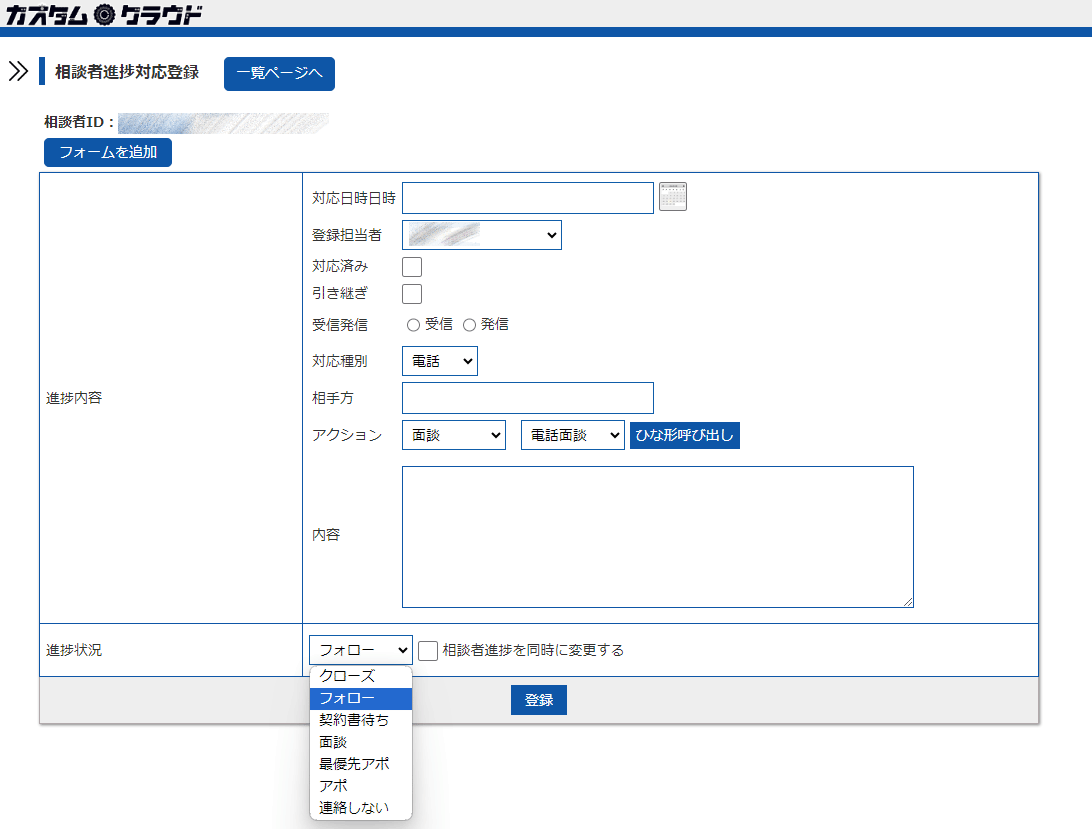This screenshot has width=1092, height=829.
Task: Go to list via 一覧ページへ button
Action: (279, 74)
